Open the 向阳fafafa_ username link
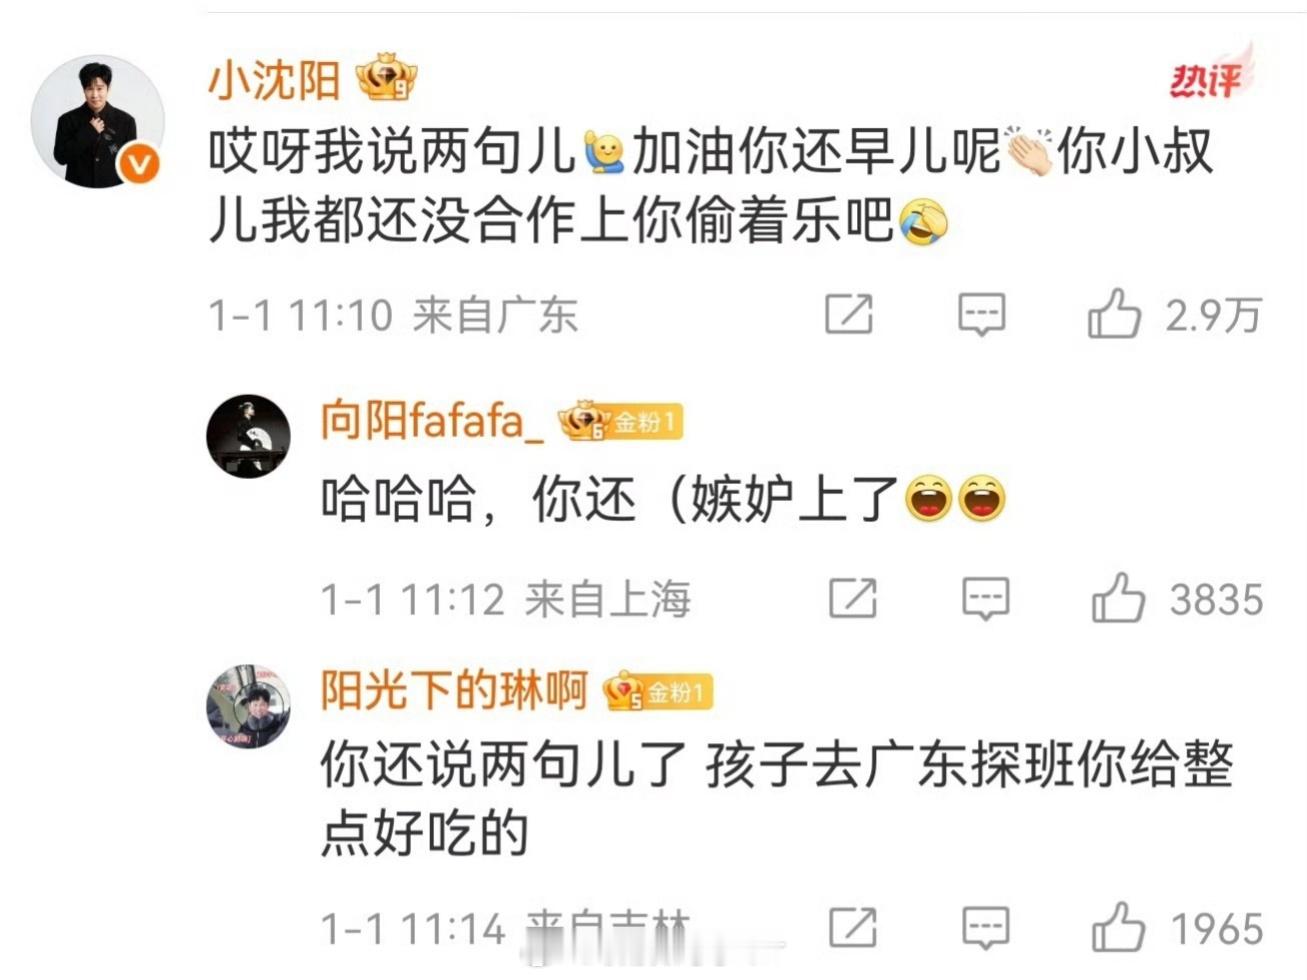The width and height of the screenshot is (1307, 980). tap(432, 419)
